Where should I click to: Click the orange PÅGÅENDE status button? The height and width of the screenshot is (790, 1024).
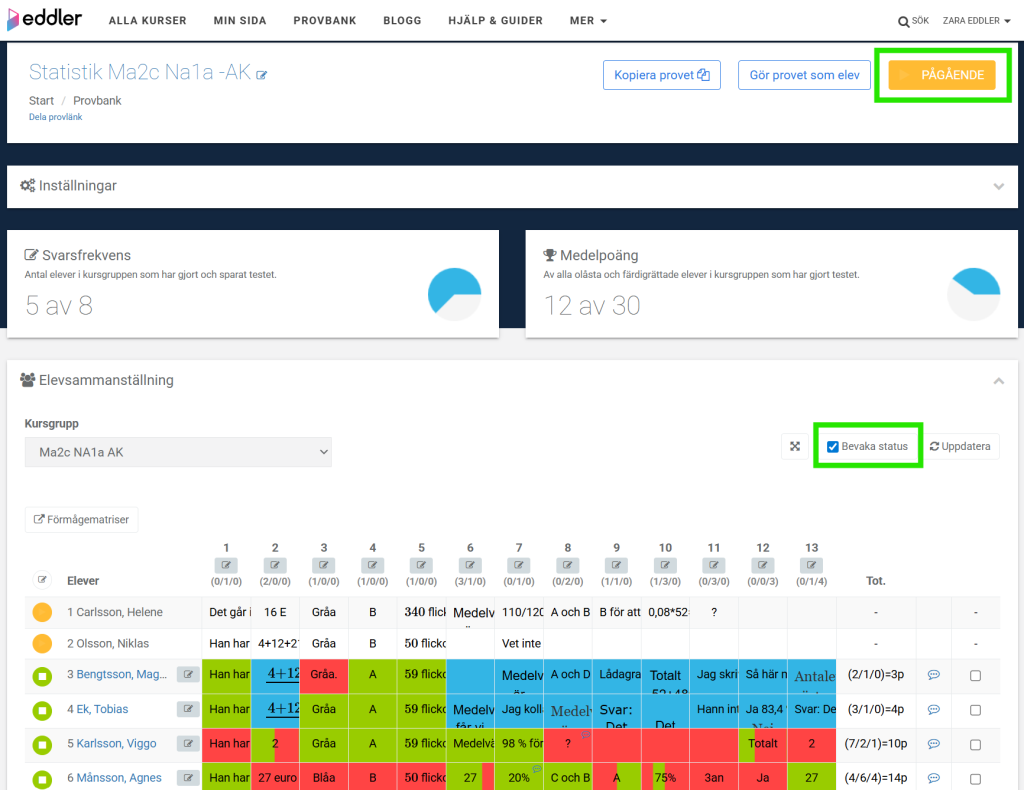942,75
